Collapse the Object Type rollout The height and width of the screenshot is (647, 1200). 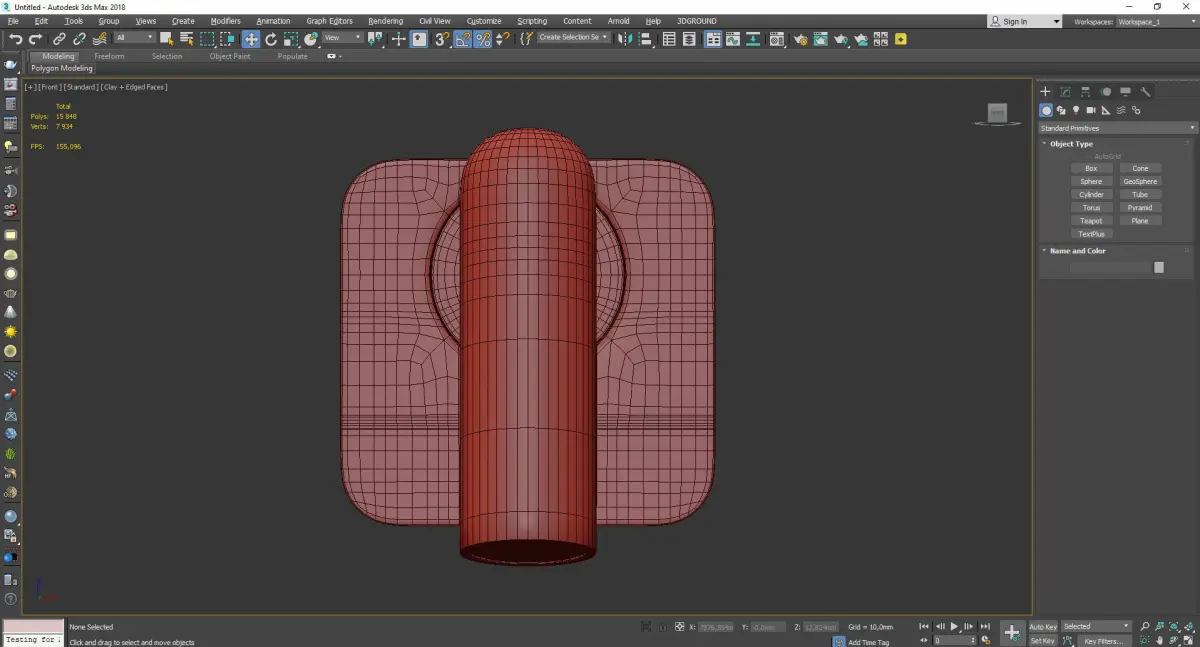pos(1071,144)
